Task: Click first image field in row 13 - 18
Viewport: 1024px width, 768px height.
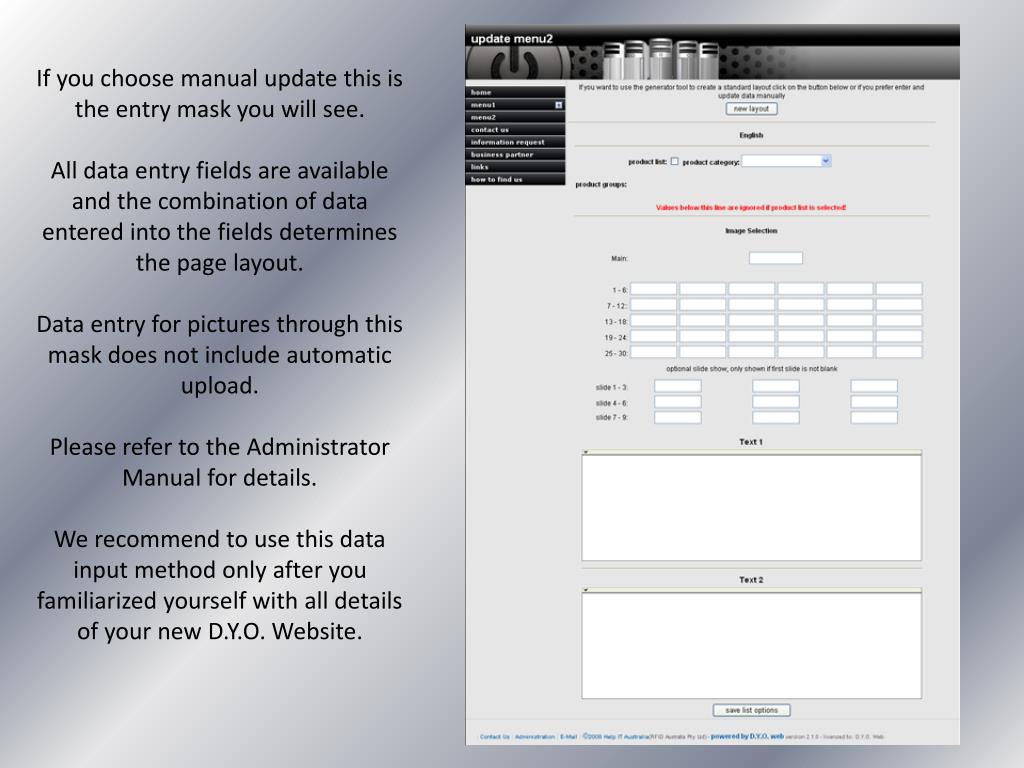Action: pyautogui.click(x=653, y=321)
